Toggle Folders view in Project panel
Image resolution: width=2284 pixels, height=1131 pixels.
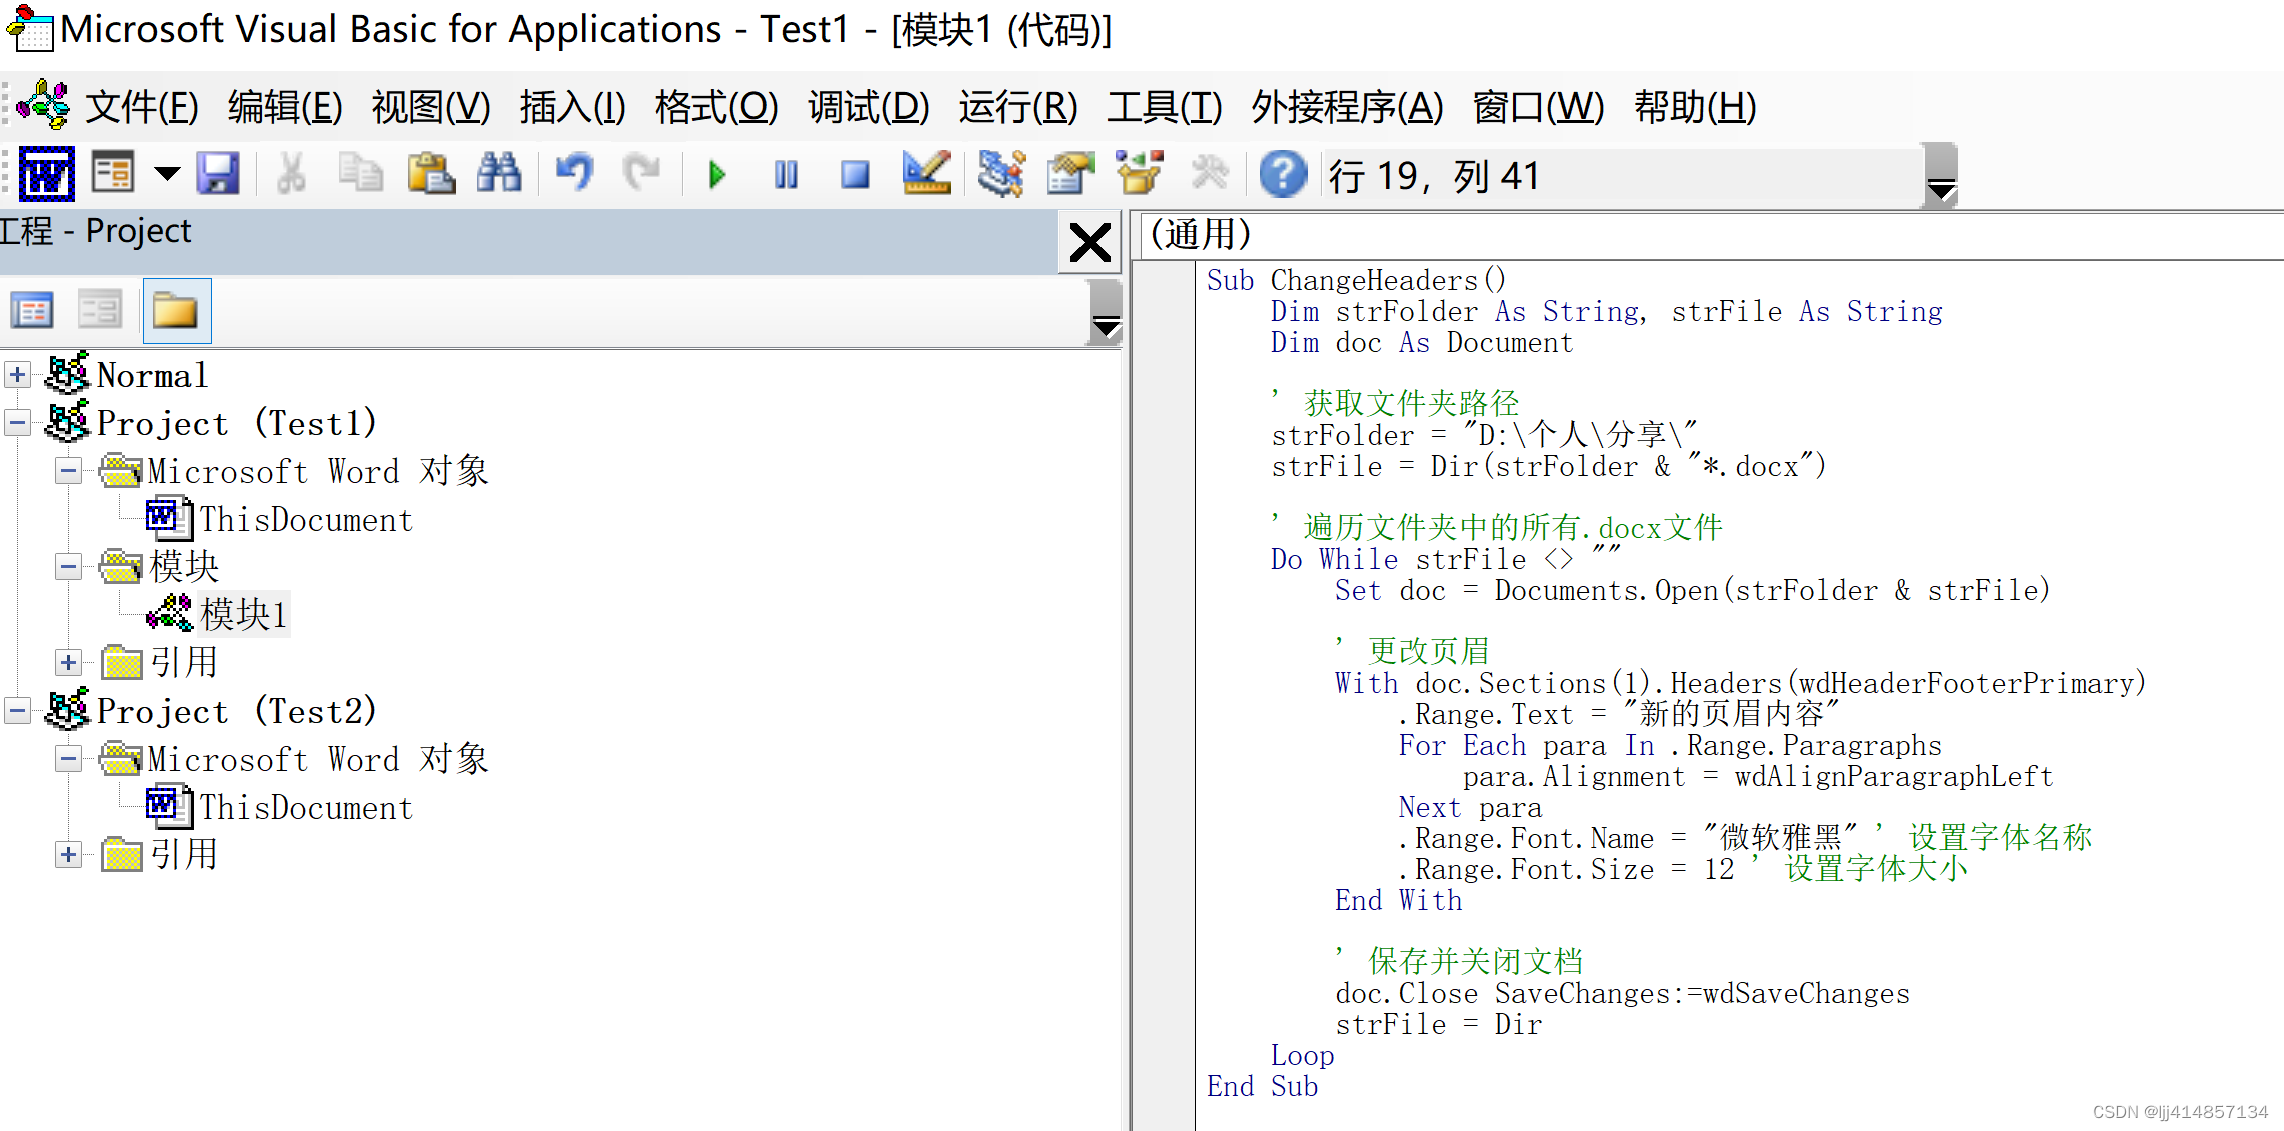[176, 311]
